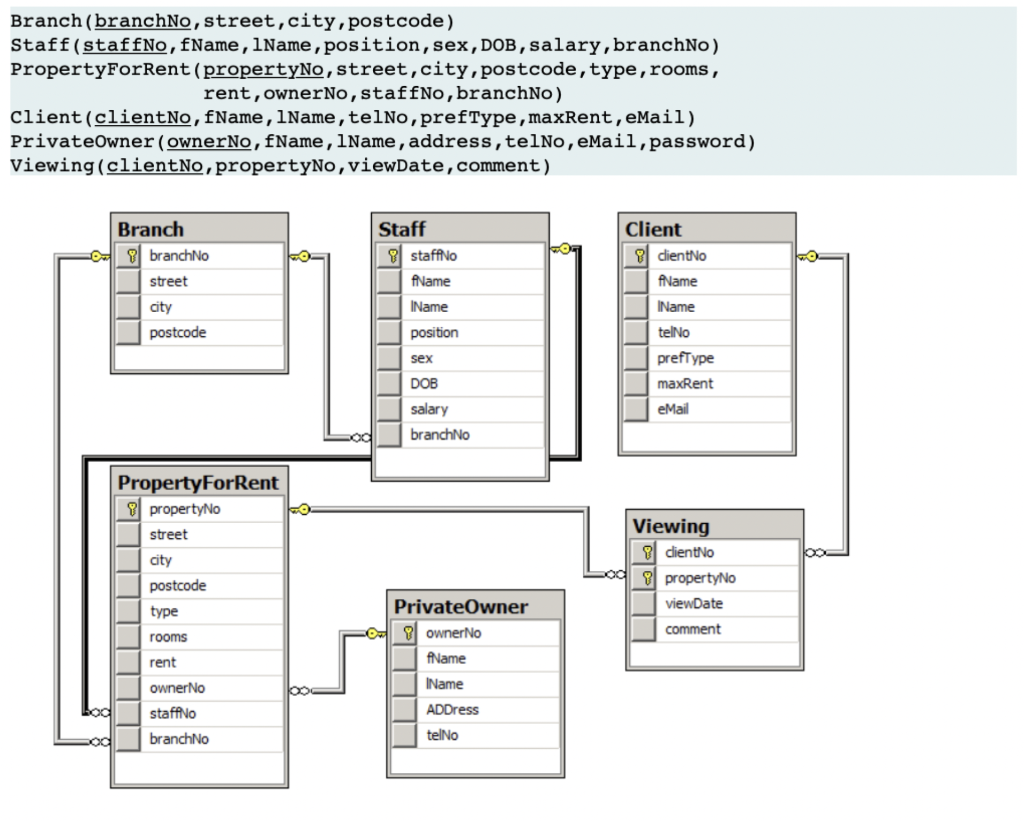Click fName column in Client table
The height and width of the screenshot is (821, 1024).
(707, 282)
